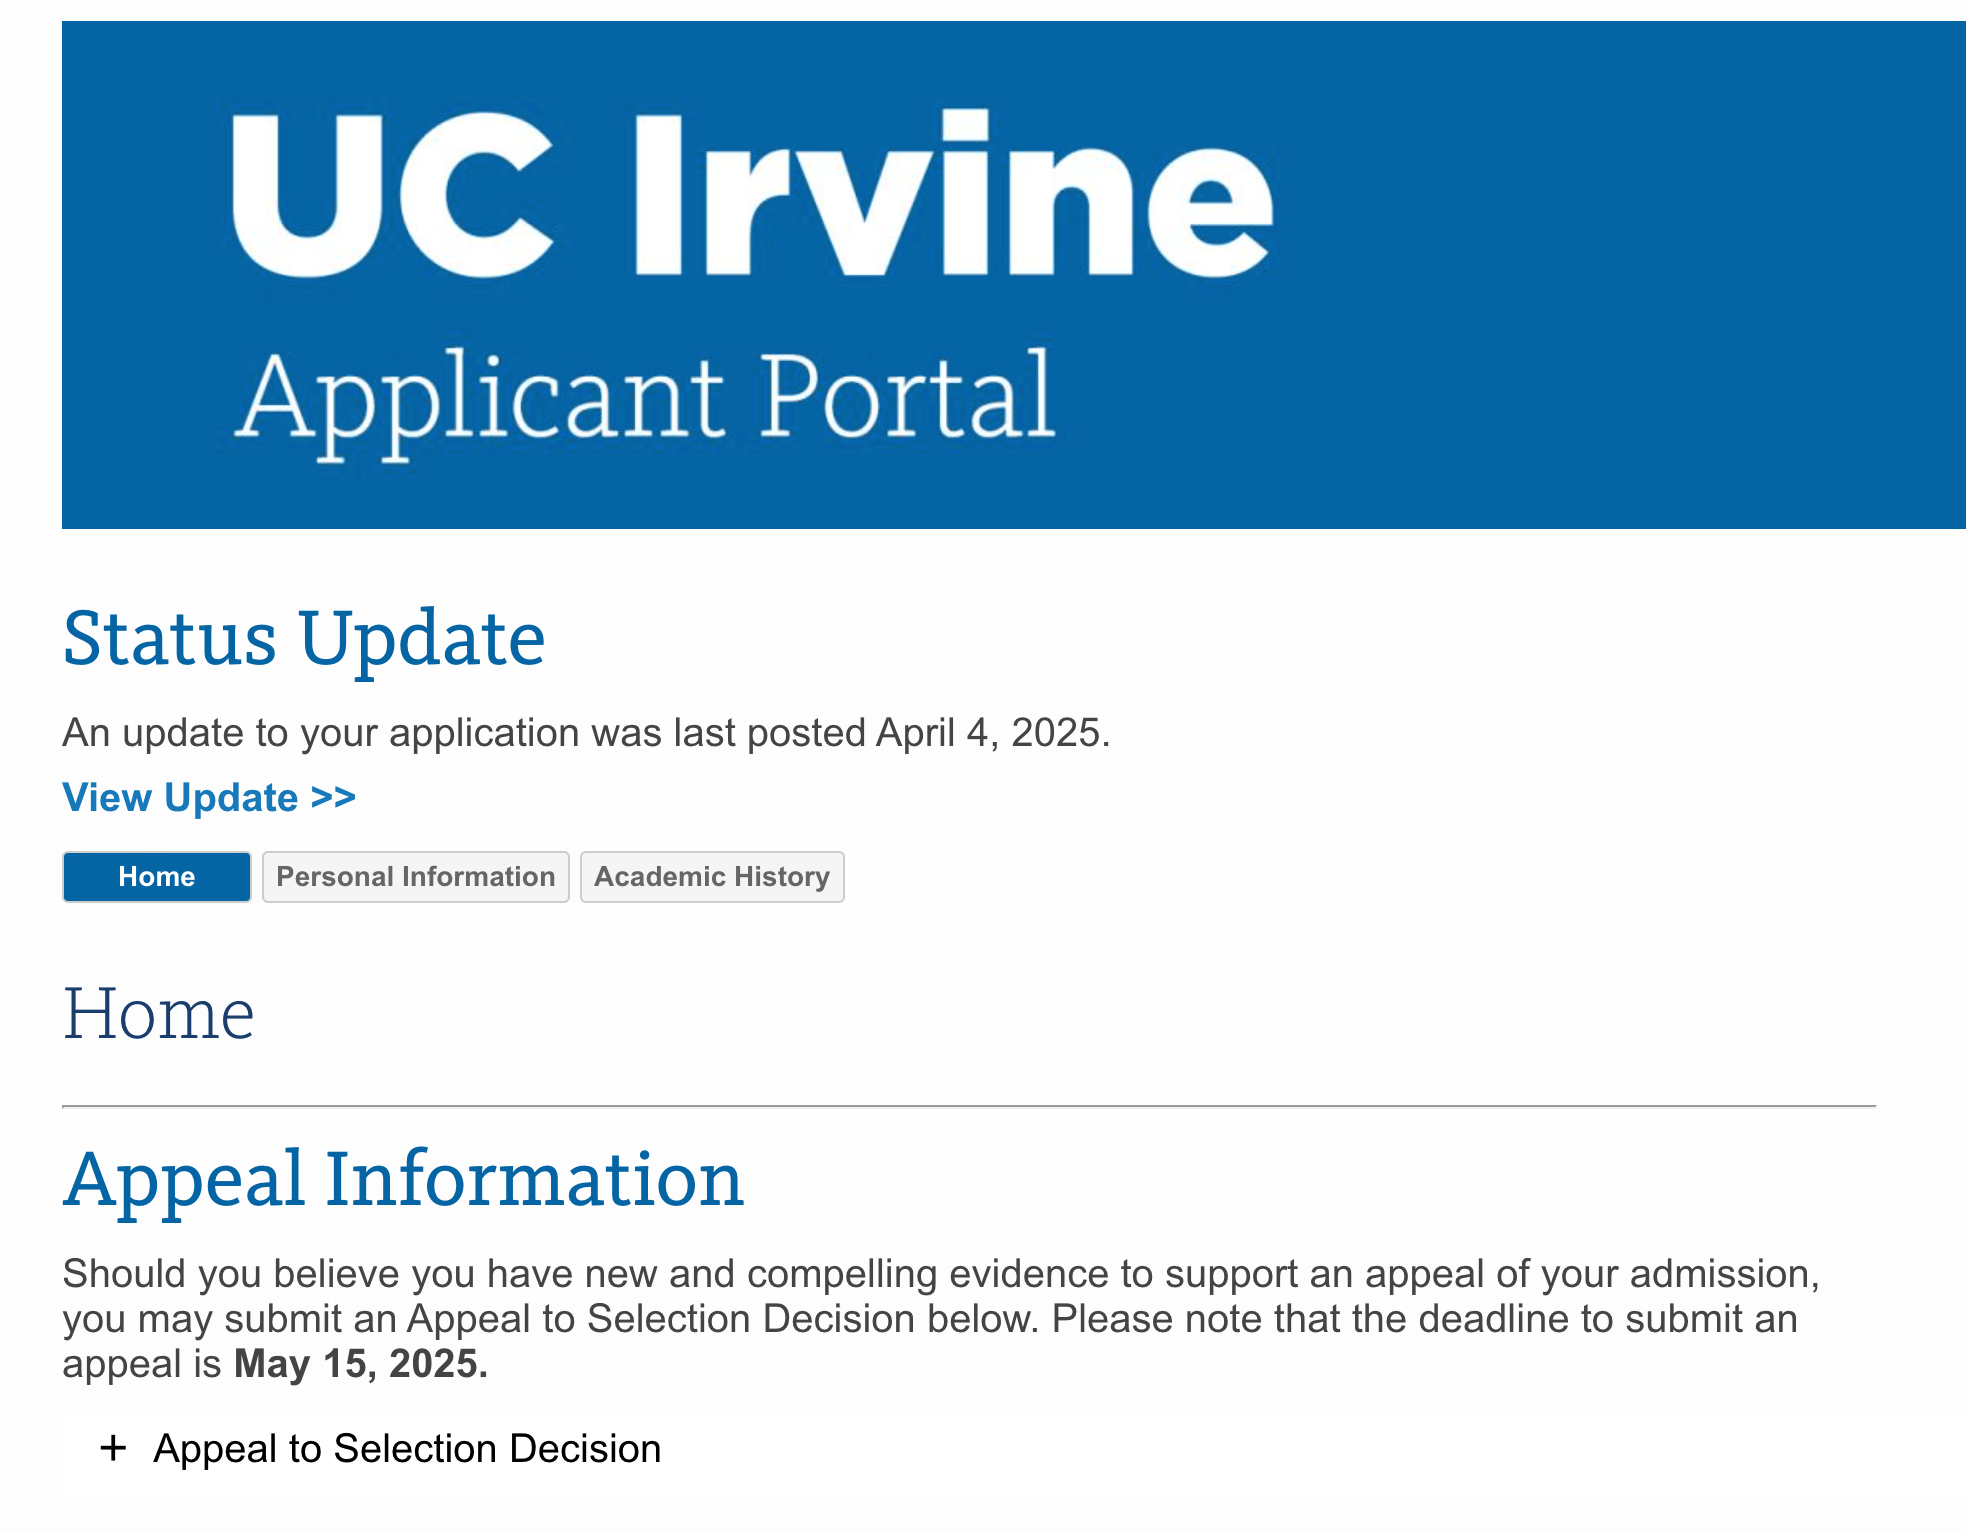
Task: Open the application status update
Action: [x=209, y=797]
